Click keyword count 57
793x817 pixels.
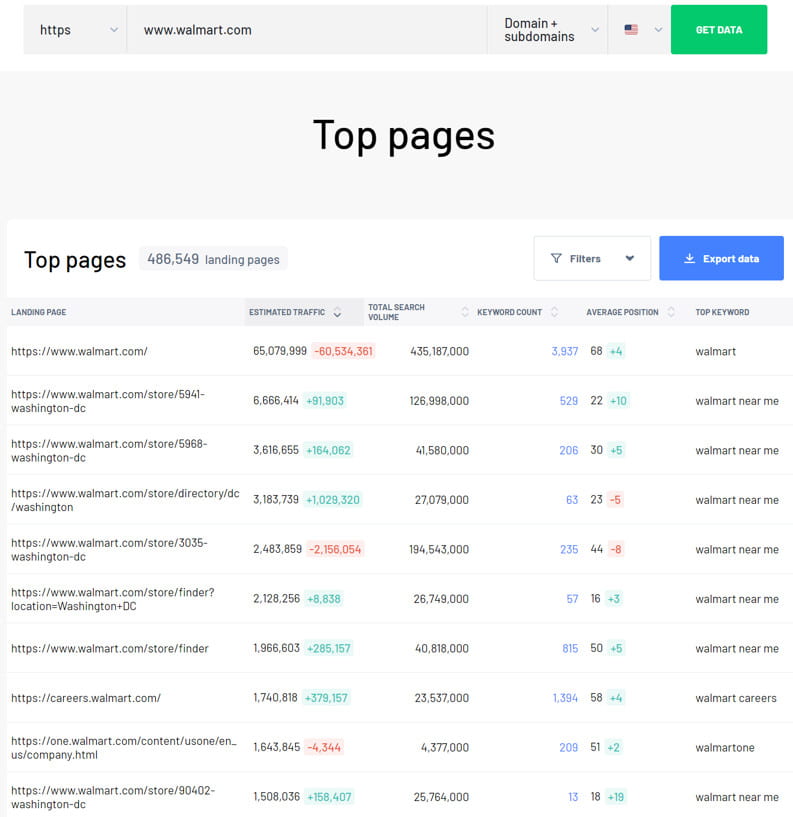click(x=572, y=599)
